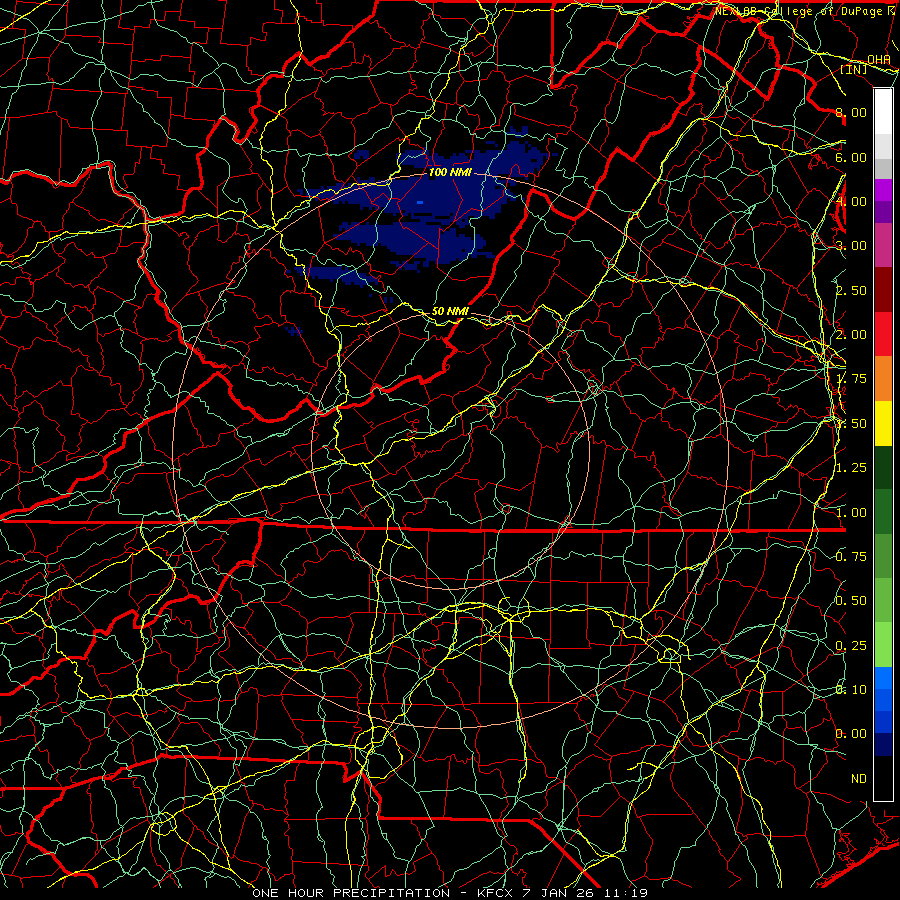
Task: Click the 1.25 legend value
Action: pos(851,468)
